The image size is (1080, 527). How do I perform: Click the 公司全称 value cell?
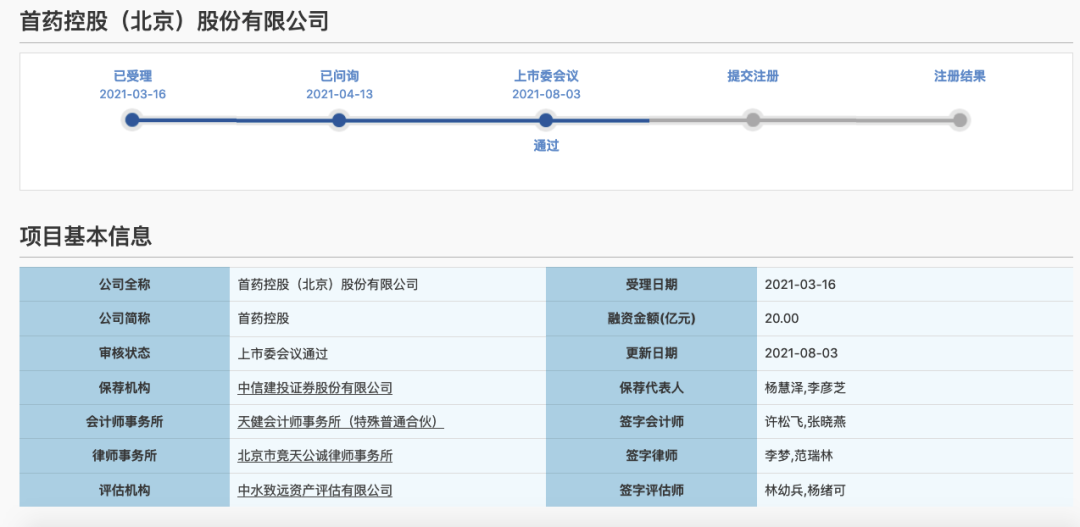(388, 285)
